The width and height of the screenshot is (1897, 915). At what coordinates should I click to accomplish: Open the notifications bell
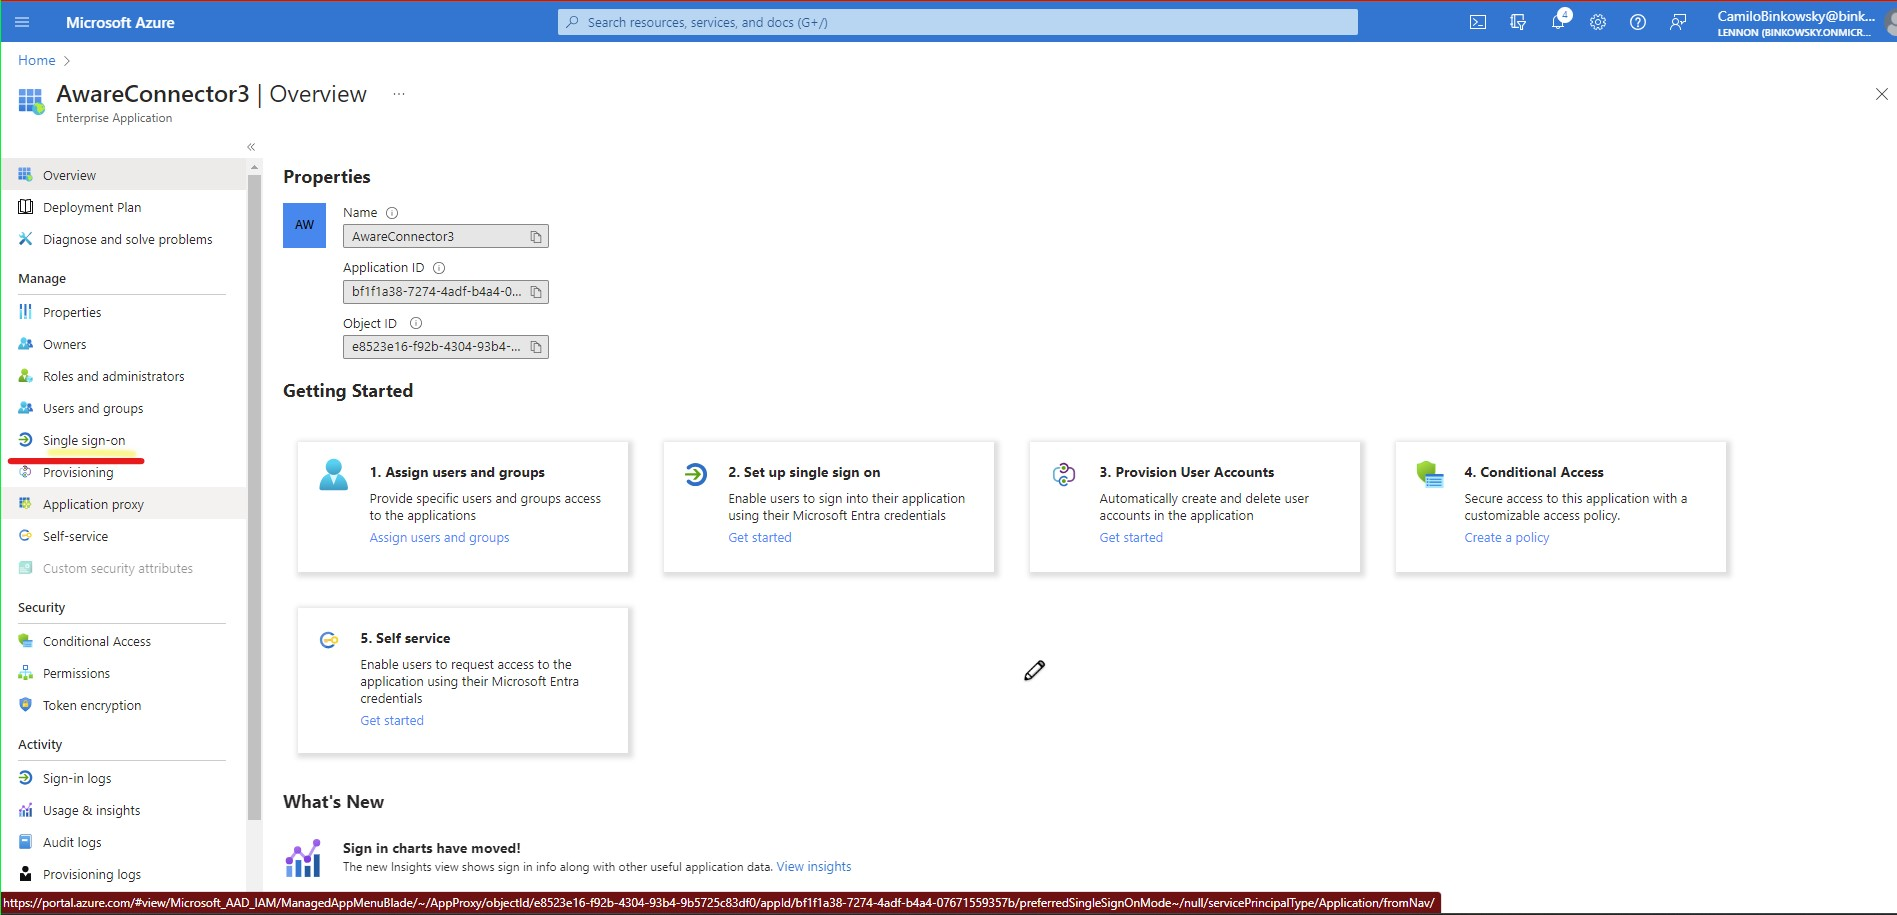point(1557,21)
